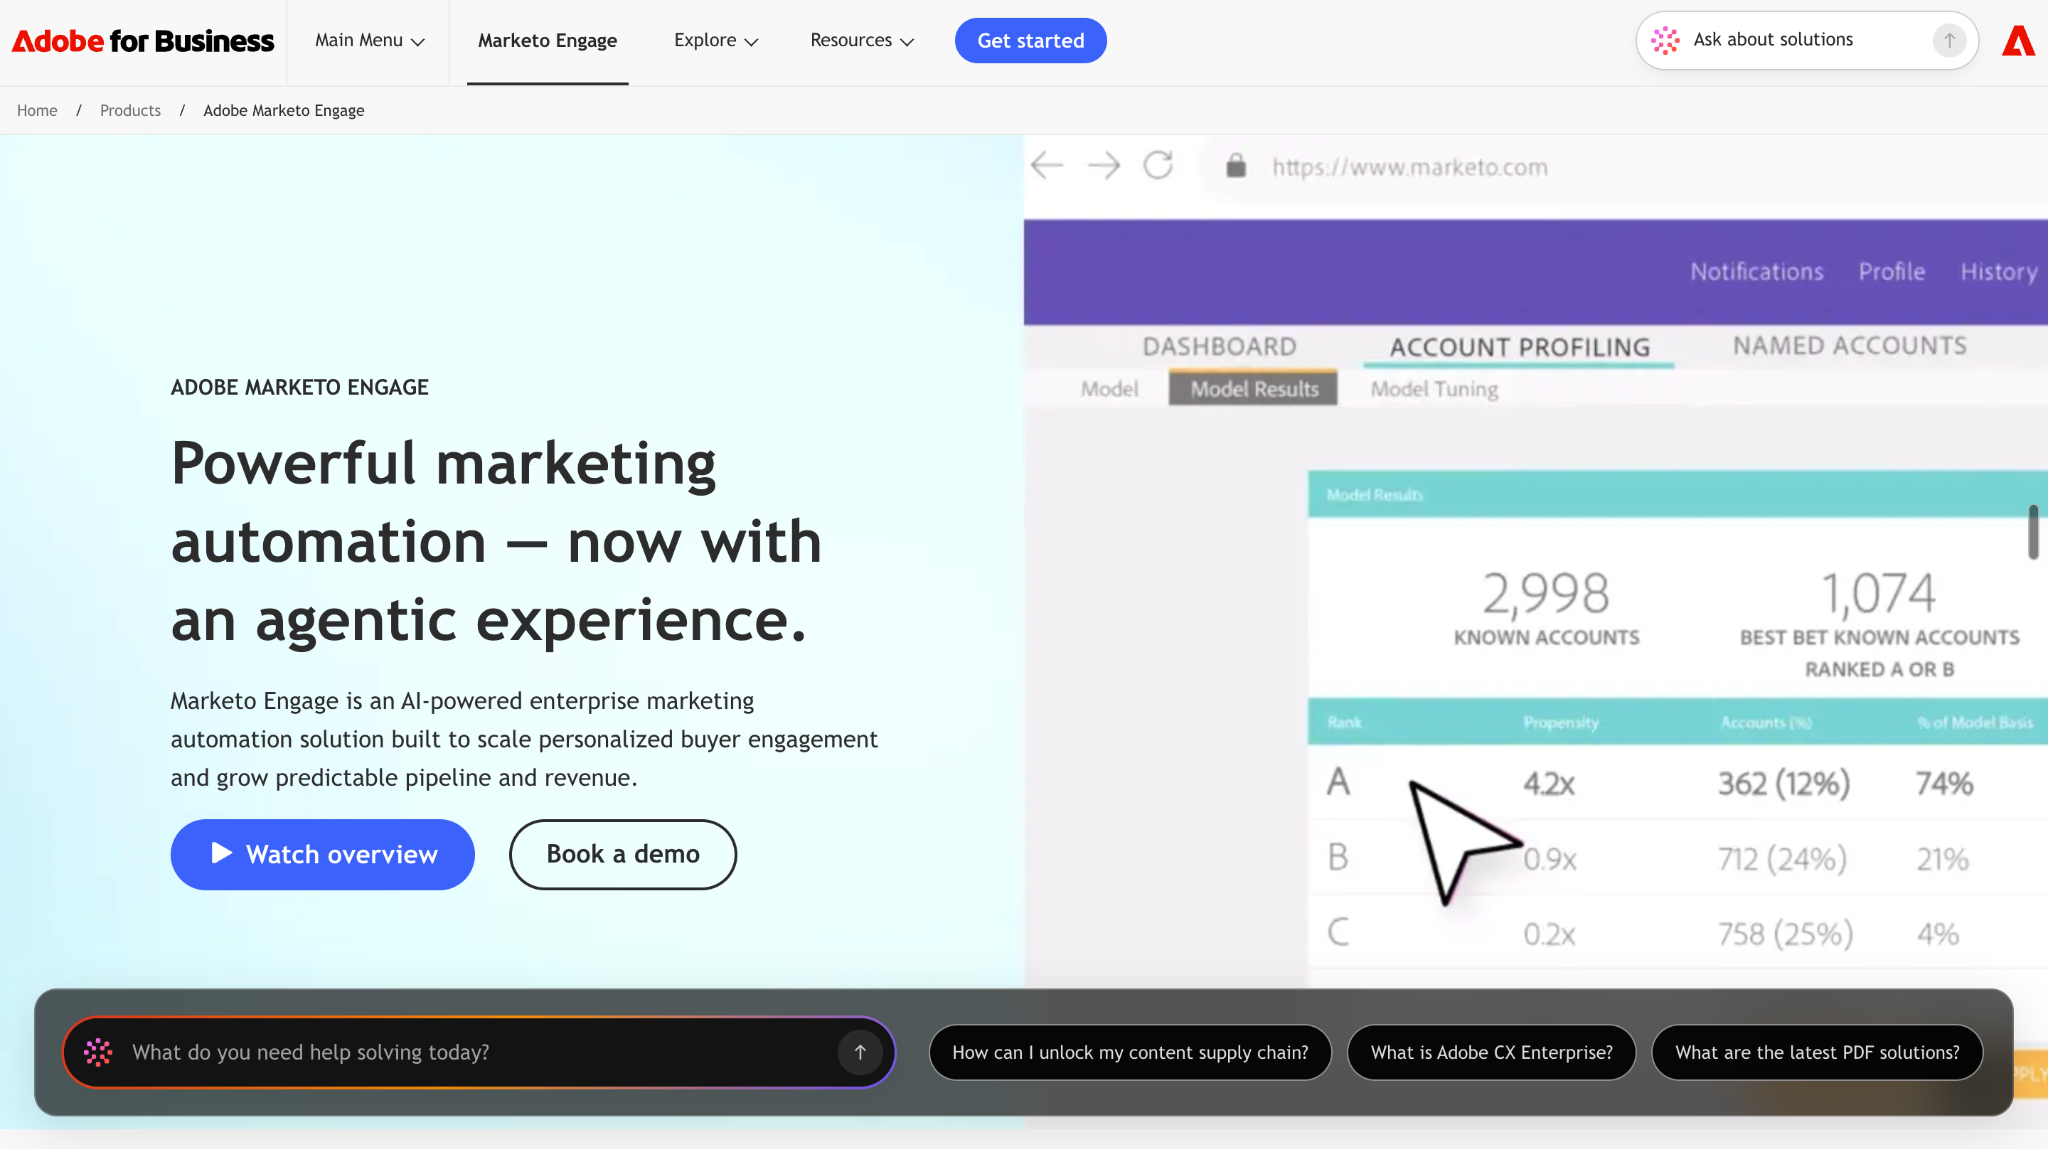The image size is (2048, 1149).
Task: Click the Adobe Marketo Engage breadcrumb
Action: (283, 110)
